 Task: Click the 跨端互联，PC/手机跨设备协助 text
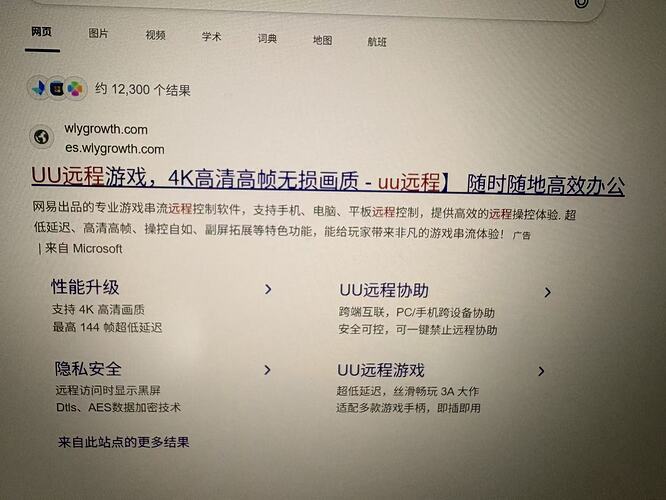tap(417, 313)
